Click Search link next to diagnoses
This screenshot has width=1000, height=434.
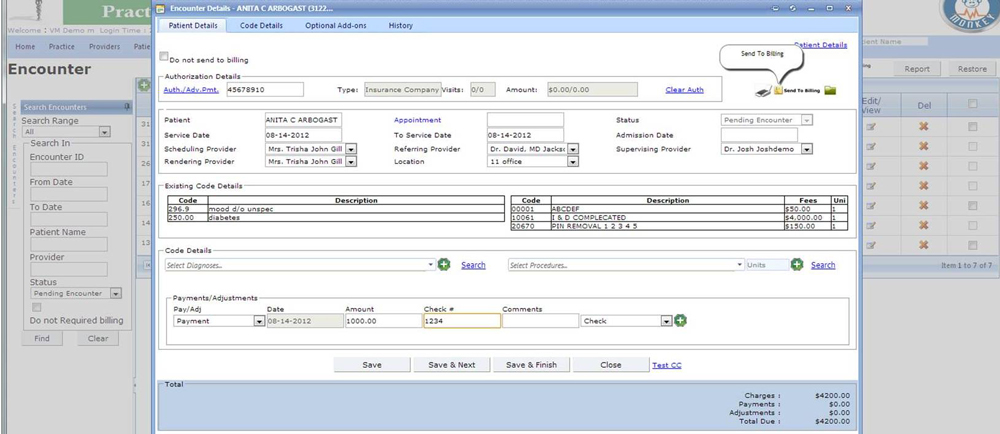click(x=473, y=264)
